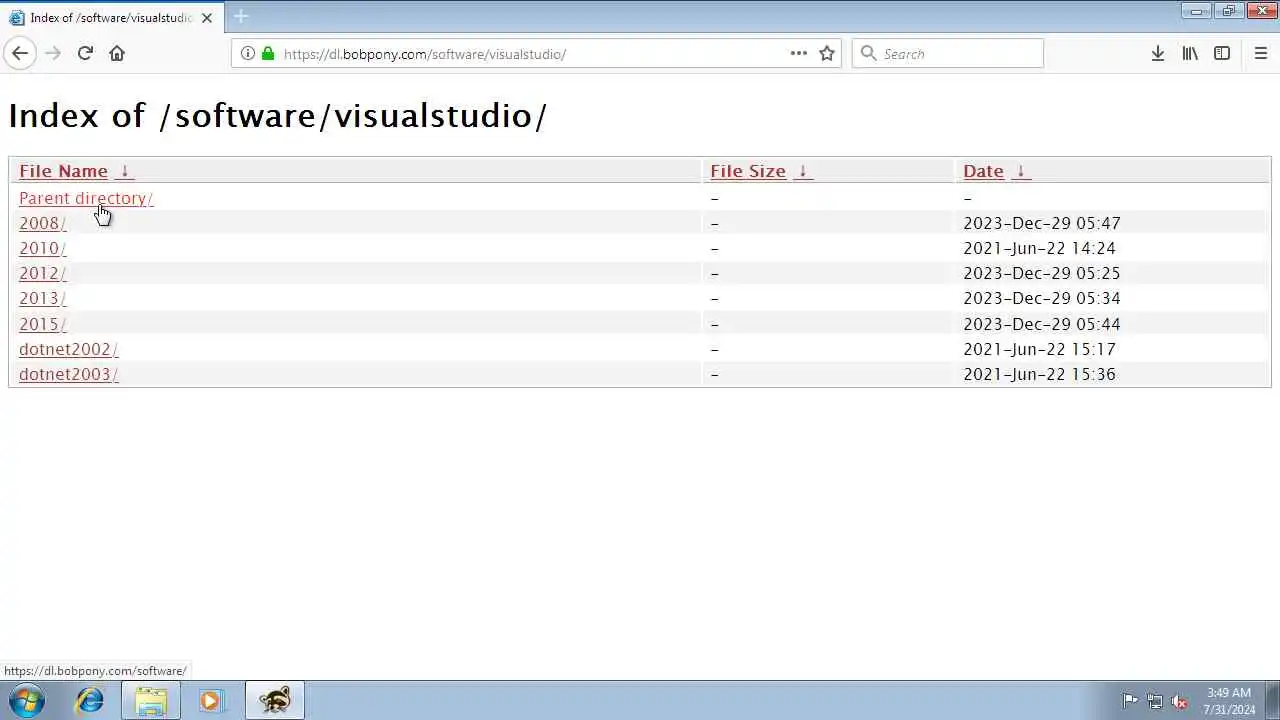Click the date 2021-Jun-22 14:24
The width and height of the screenshot is (1280, 720).
[x=1039, y=248]
